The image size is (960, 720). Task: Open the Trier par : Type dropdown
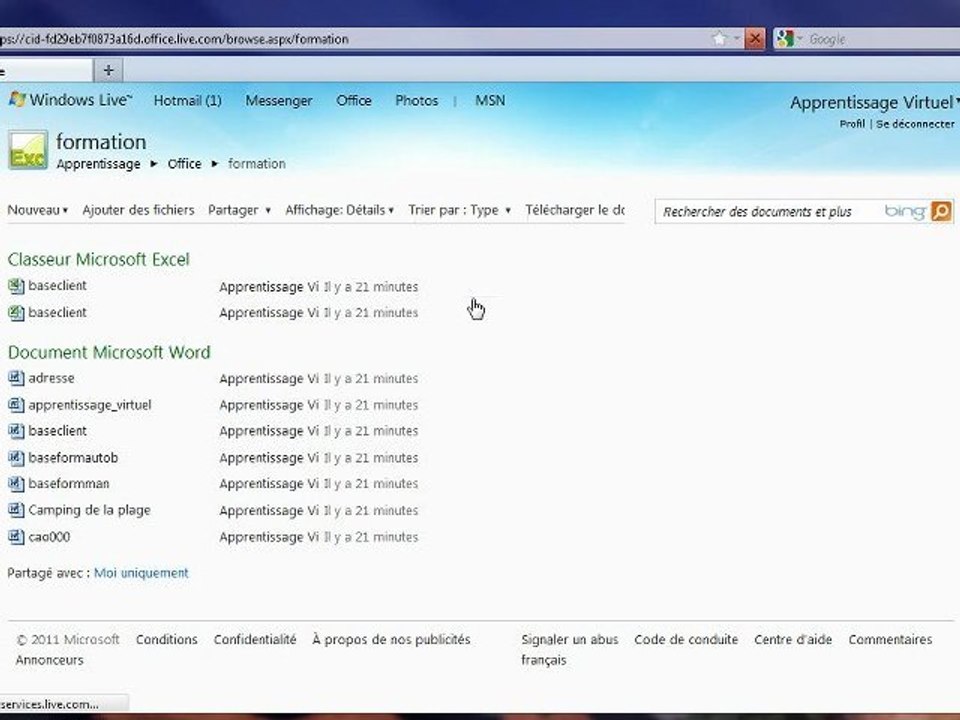459,210
